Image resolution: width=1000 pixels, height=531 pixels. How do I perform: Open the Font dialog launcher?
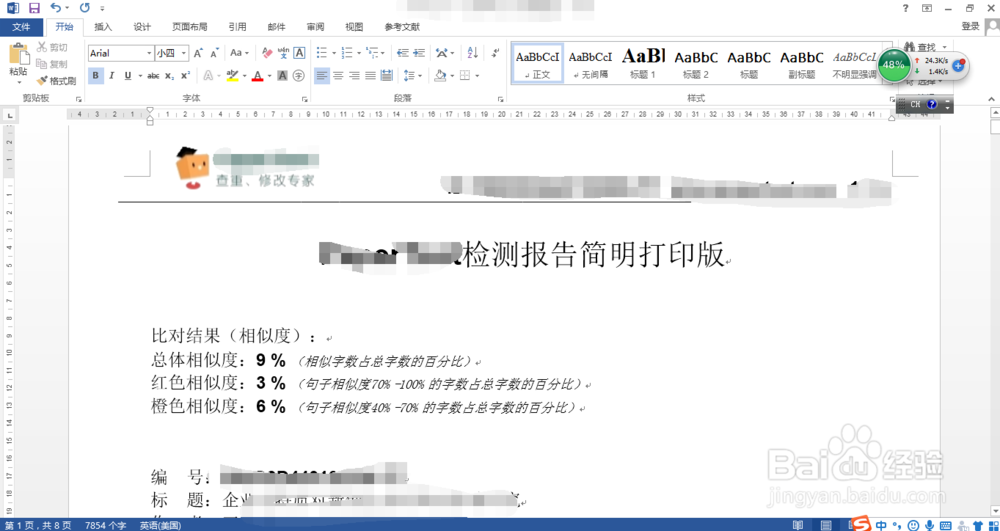304,99
